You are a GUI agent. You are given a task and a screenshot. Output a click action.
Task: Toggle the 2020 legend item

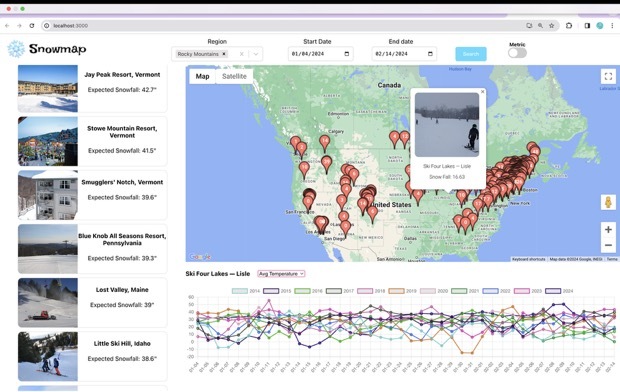point(434,291)
